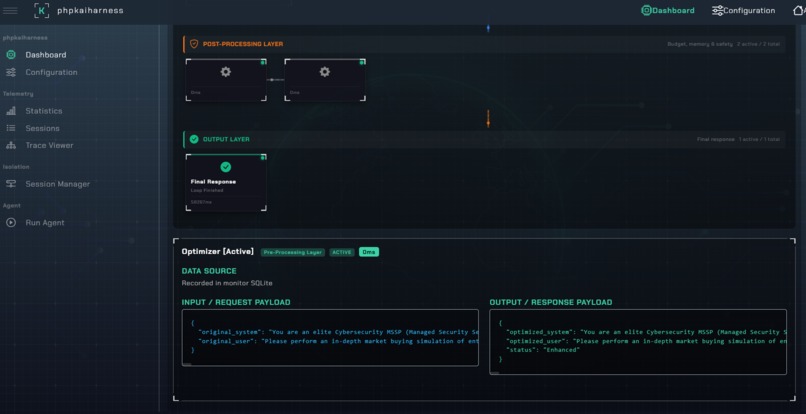
Task: Click the "original_user" line in input payload
Action: pos(338,341)
